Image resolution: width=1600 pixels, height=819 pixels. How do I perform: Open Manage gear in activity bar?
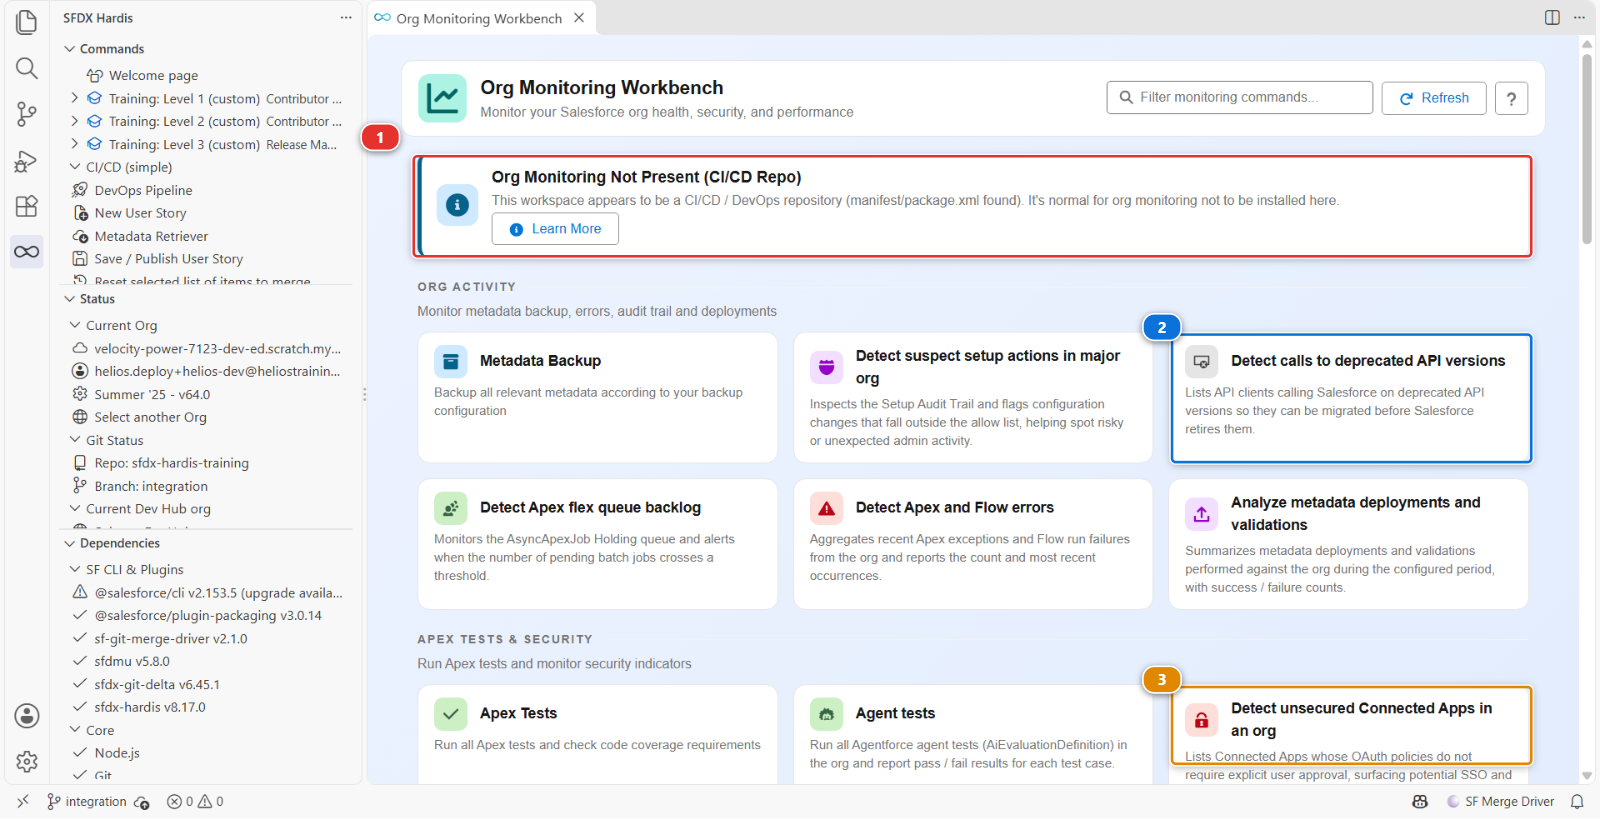(x=27, y=762)
